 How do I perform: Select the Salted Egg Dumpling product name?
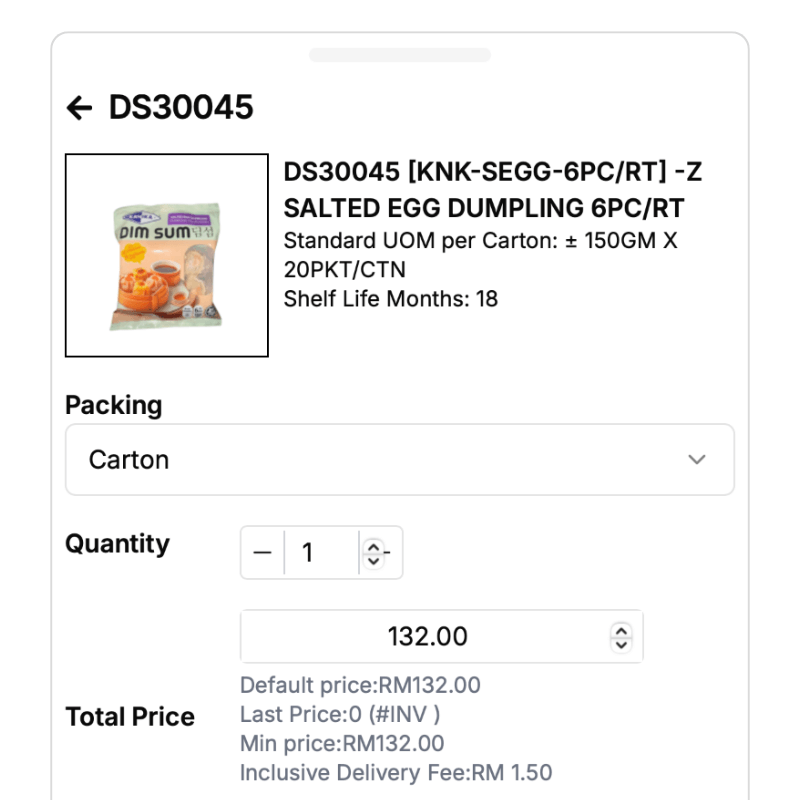tap(493, 190)
